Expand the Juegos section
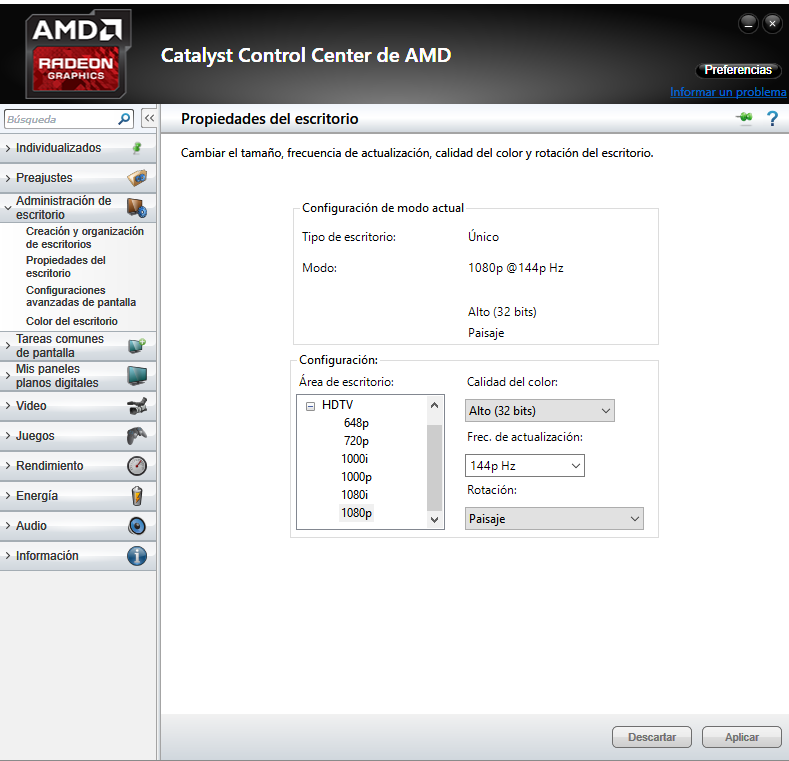Viewport: 789px width, 761px height. pos(8,436)
